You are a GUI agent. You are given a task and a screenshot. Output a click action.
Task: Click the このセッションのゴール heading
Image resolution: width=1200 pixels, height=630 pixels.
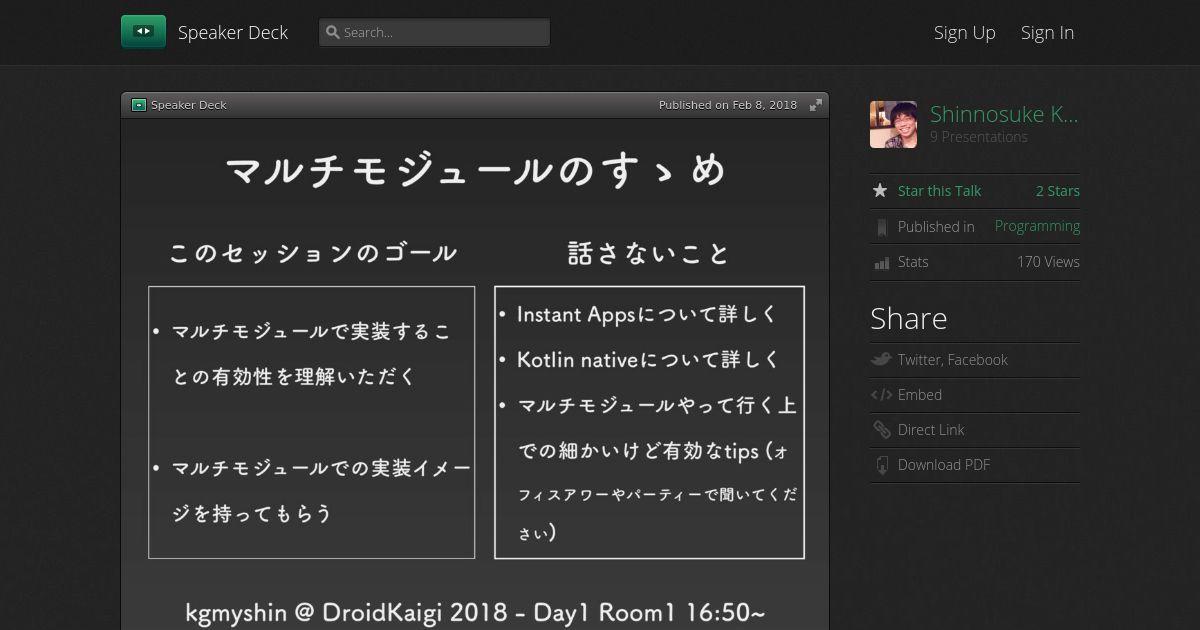coord(312,253)
